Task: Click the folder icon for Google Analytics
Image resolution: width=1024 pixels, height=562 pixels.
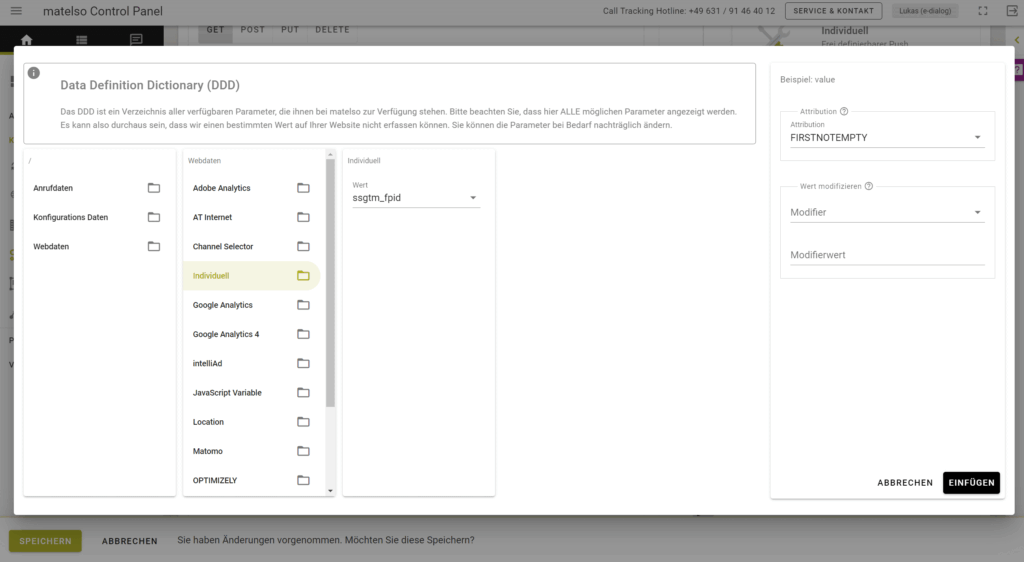Action: pos(304,305)
